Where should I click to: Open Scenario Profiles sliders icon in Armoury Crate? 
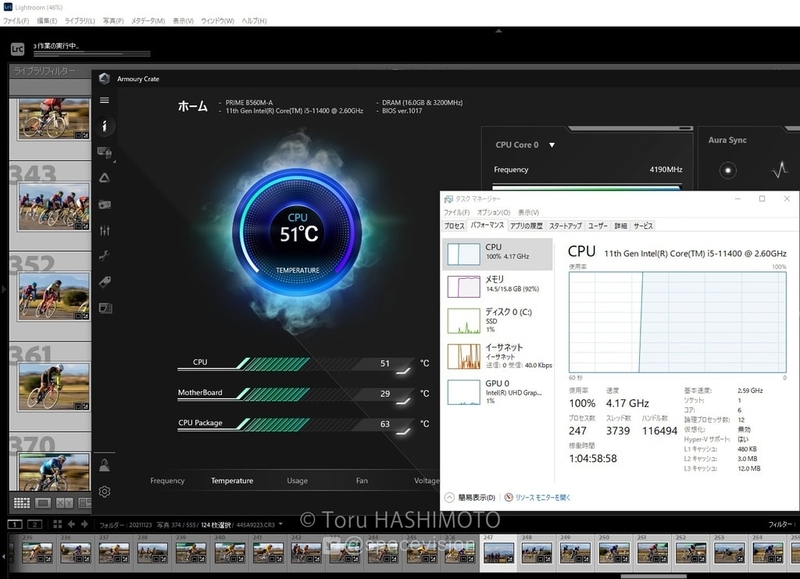(x=105, y=230)
